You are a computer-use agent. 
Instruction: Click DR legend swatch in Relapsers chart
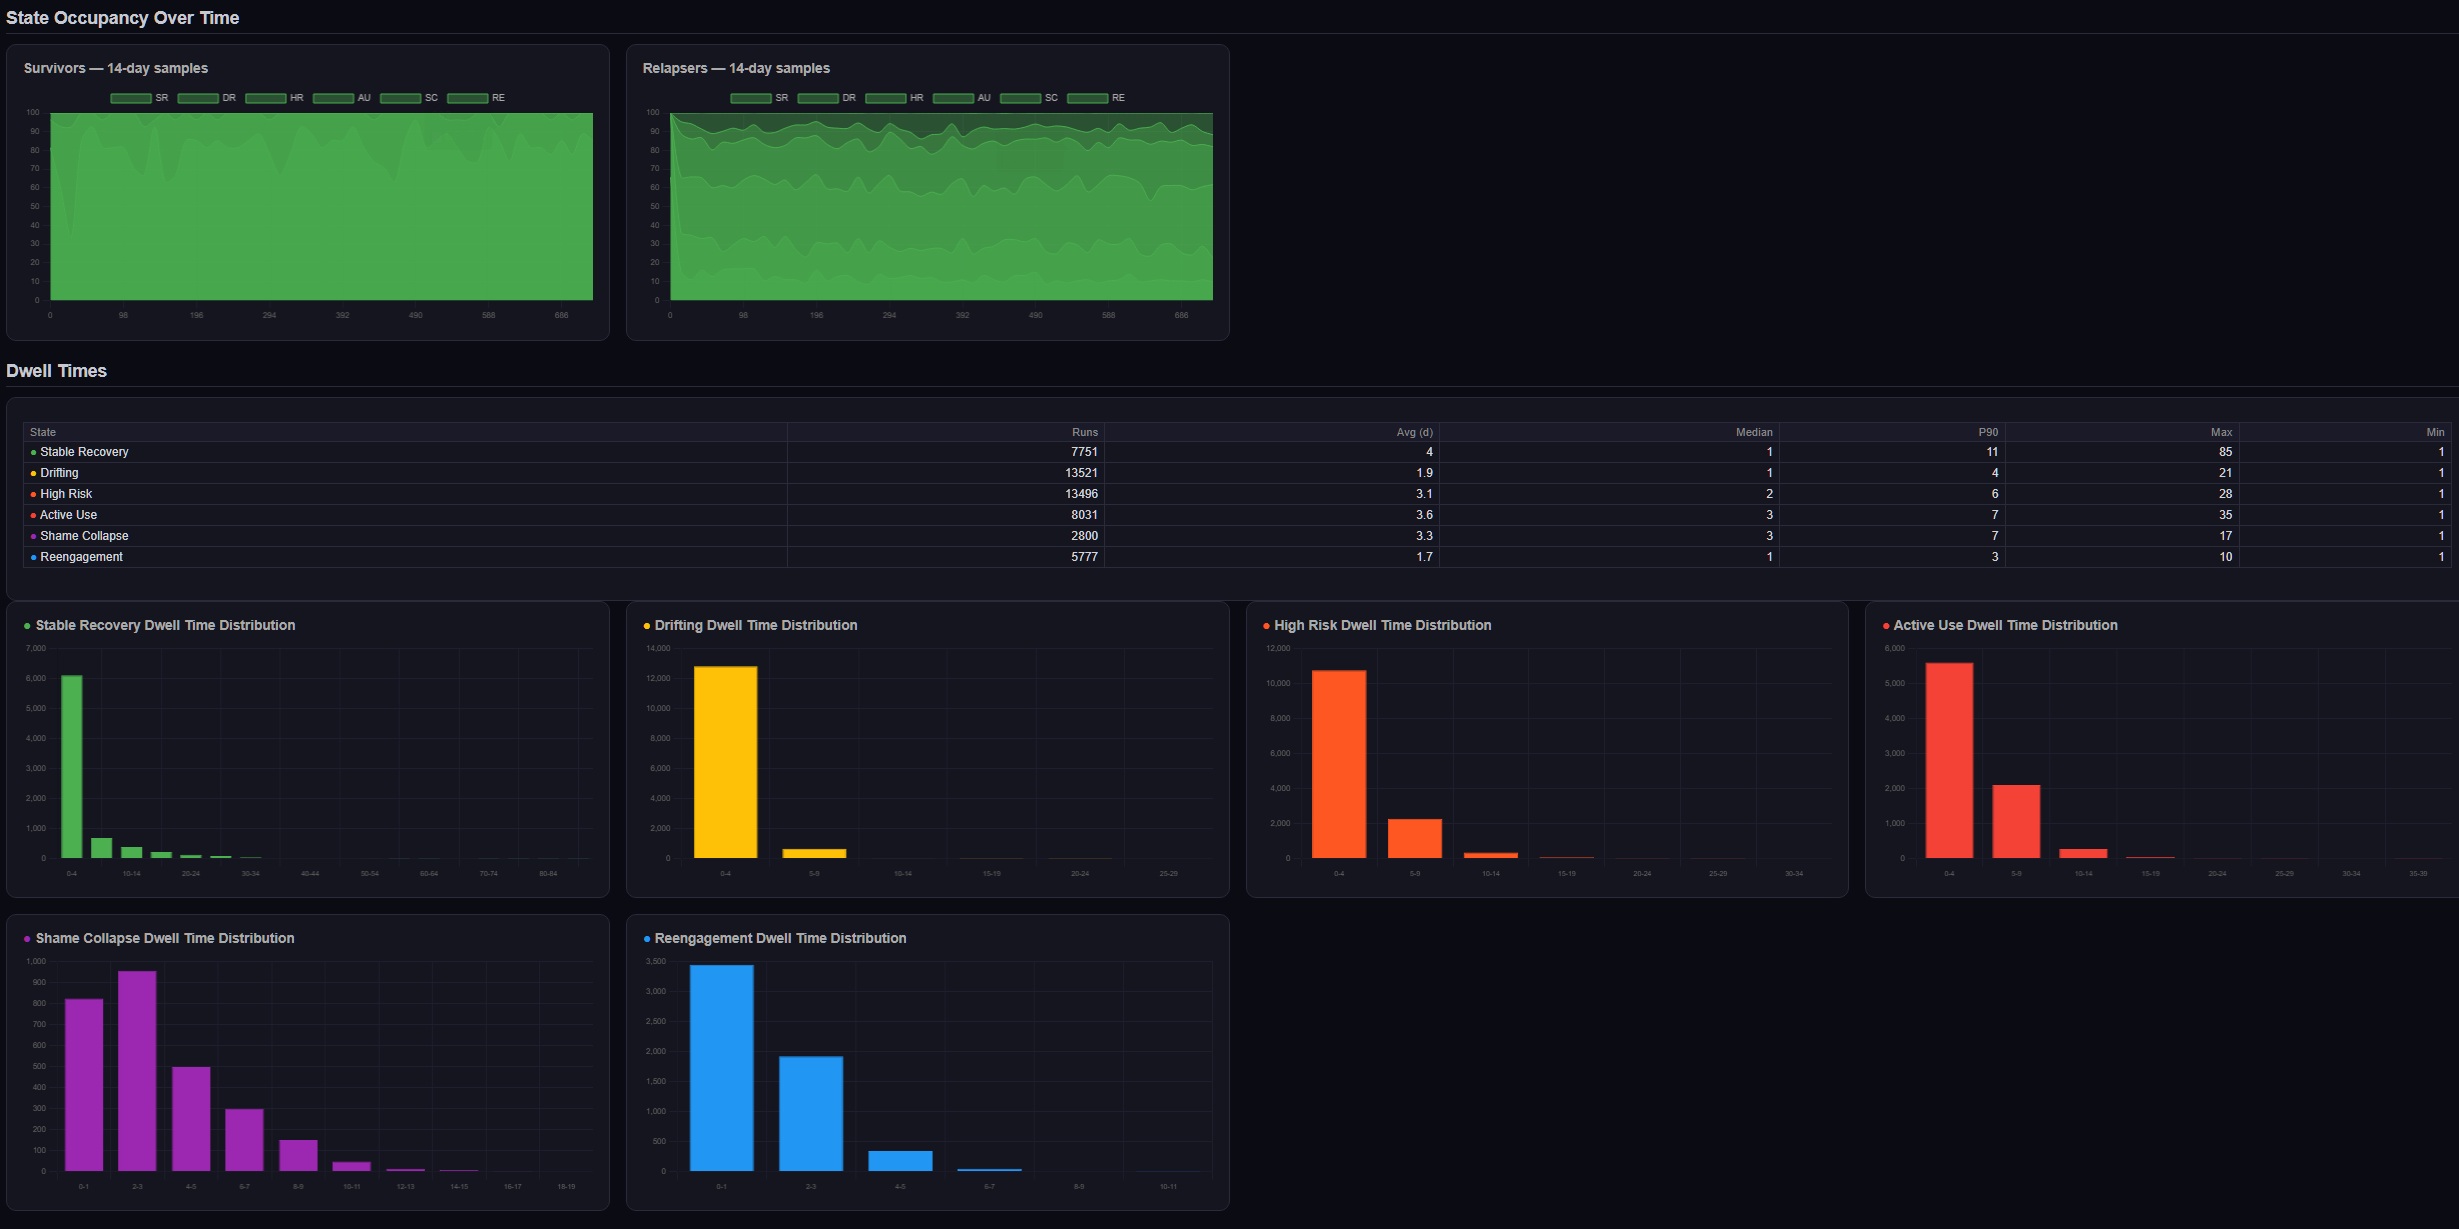pos(818,98)
